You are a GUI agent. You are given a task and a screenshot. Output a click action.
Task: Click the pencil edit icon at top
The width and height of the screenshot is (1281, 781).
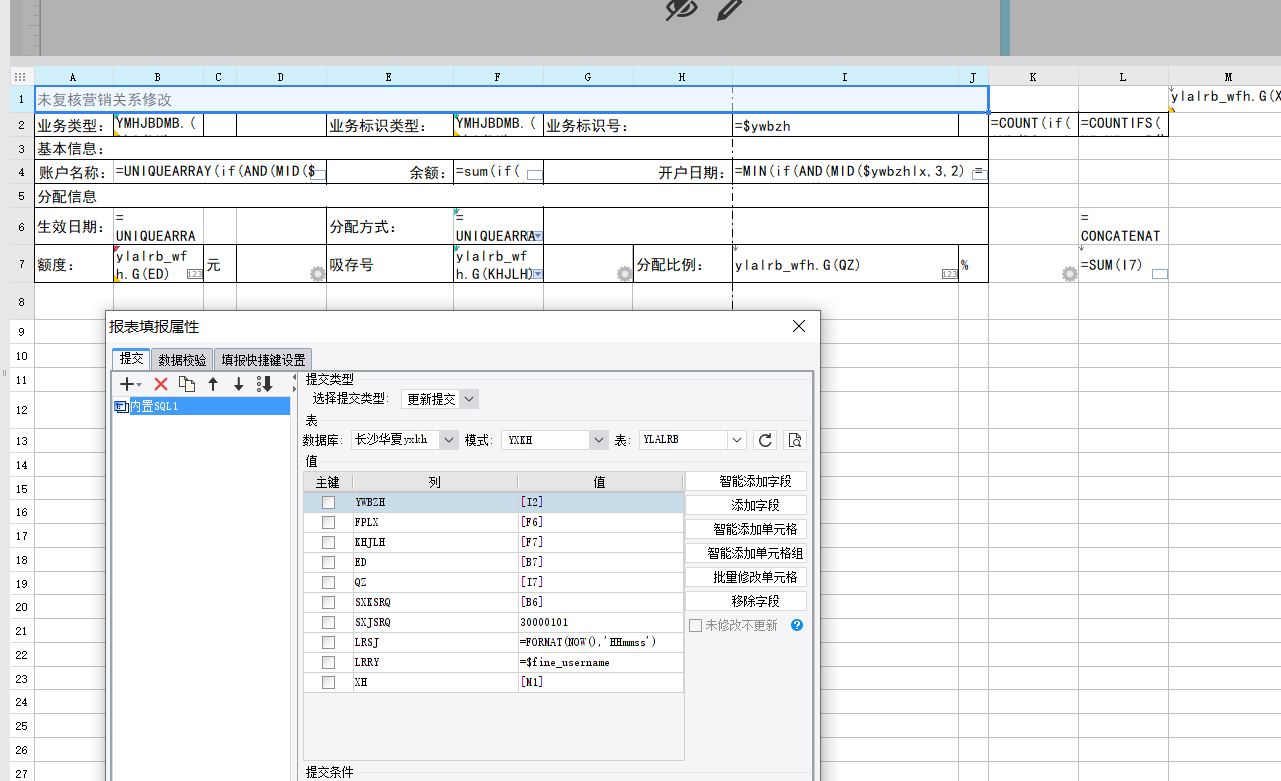pos(730,9)
